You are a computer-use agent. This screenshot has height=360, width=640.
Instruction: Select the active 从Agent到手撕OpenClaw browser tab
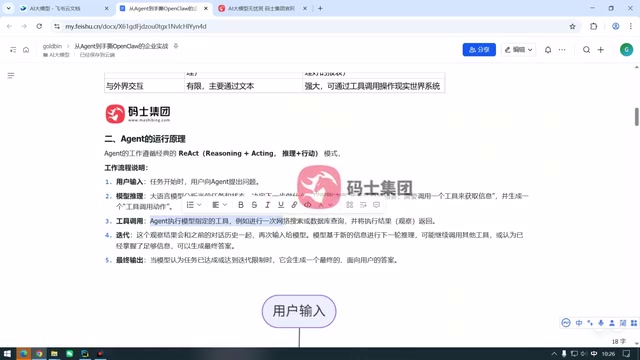[x=164, y=9]
